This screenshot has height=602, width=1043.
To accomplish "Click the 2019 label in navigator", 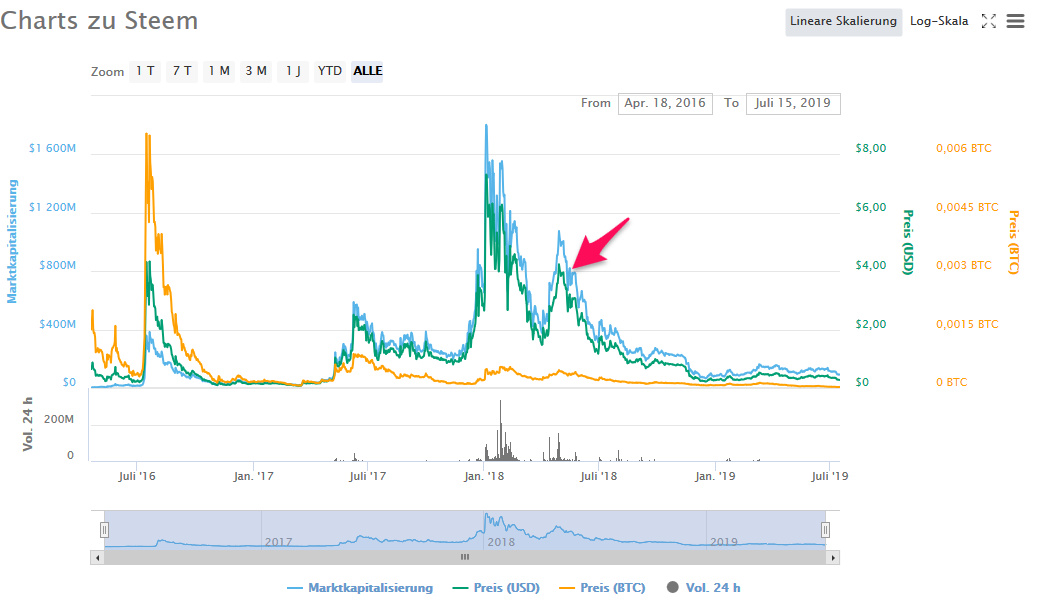I will coord(723,541).
